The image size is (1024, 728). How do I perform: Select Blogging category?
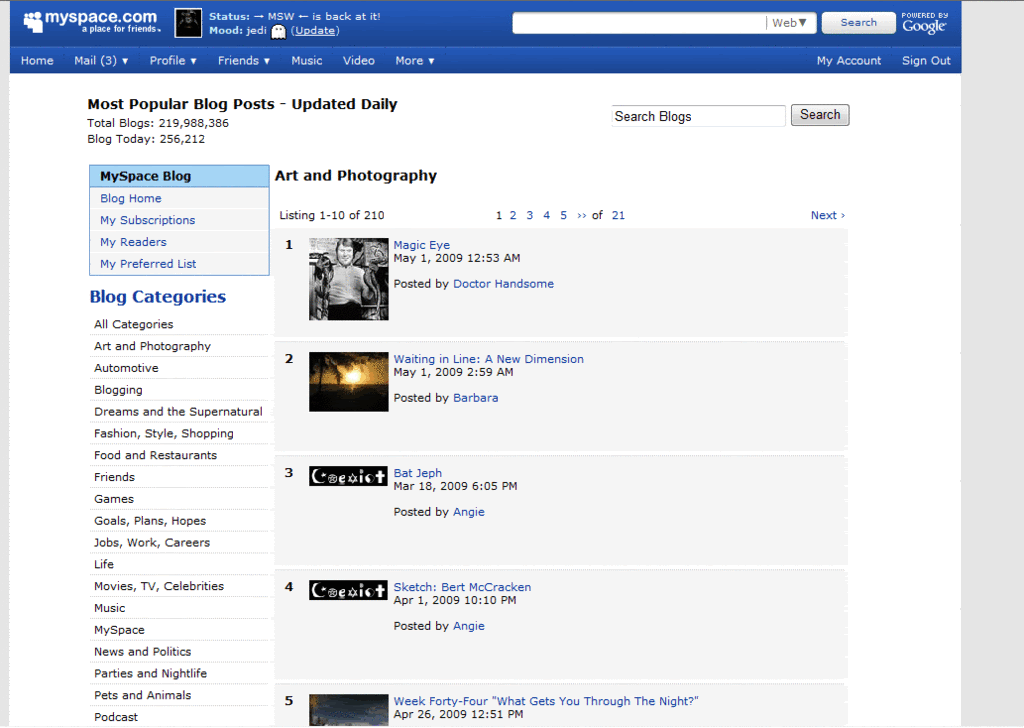tap(118, 390)
